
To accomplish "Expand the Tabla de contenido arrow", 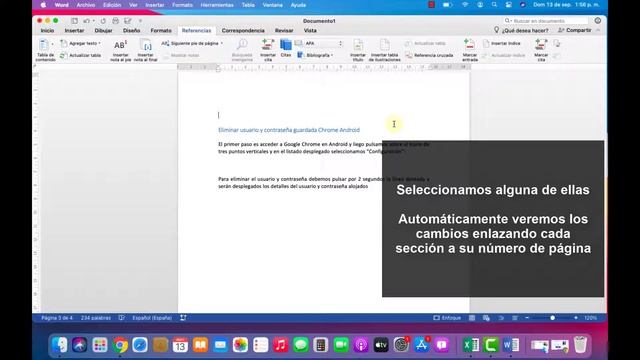I will click(52, 44).
